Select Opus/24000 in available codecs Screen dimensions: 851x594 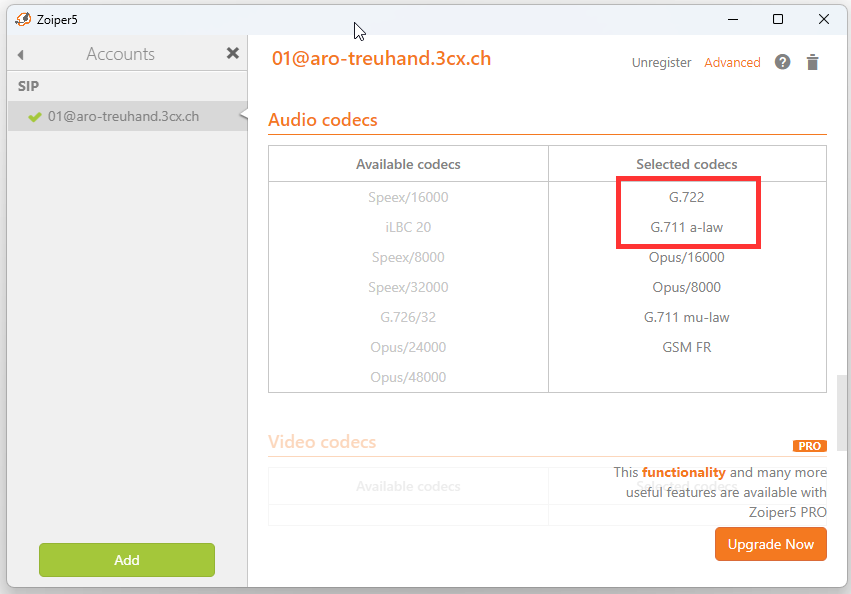pyautogui.click(x=408, y=347)
